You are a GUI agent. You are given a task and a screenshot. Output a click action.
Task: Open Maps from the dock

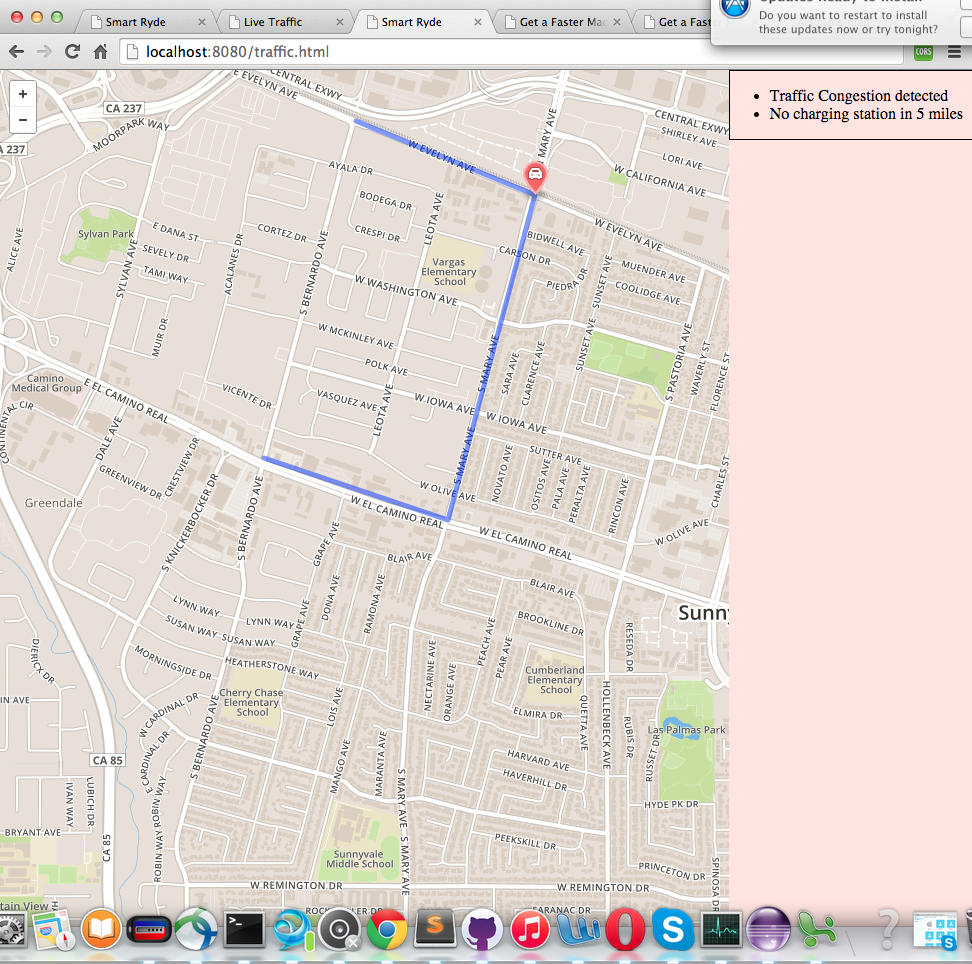click(x=53, y=930)
